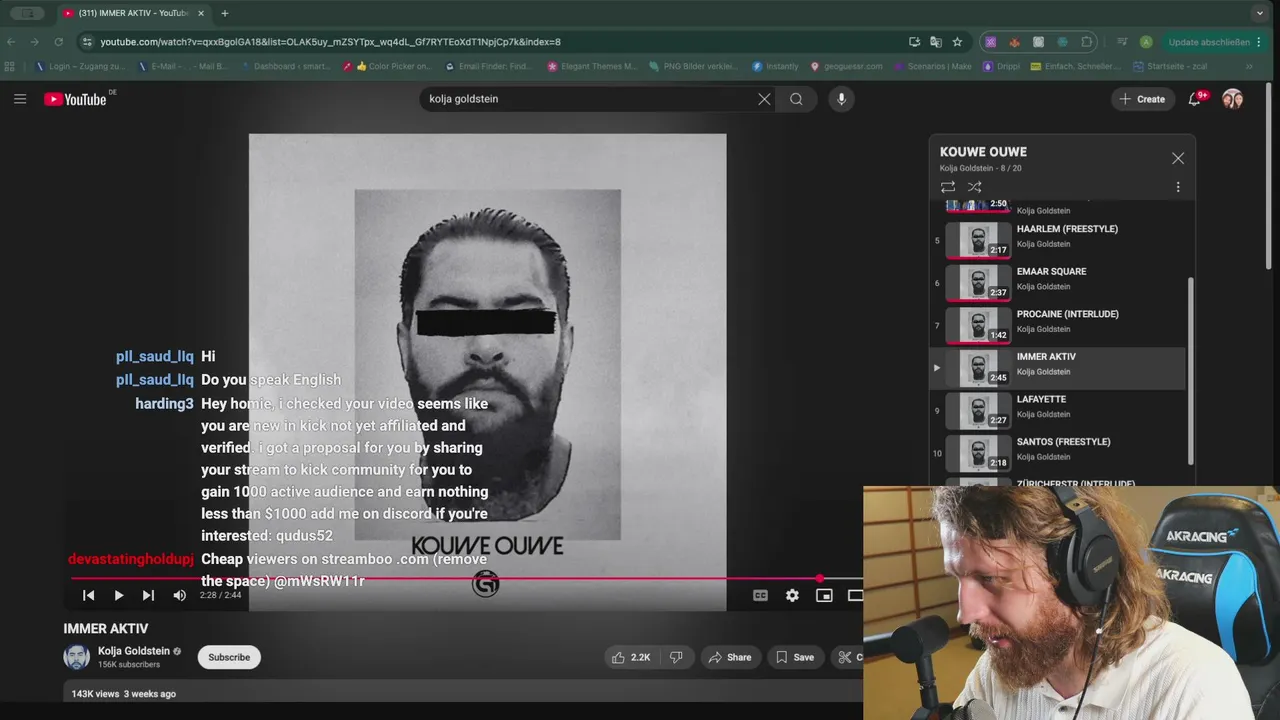1280x720 pixels.
Task: Click the purple extension icon
Action: (x=990, y=42)
